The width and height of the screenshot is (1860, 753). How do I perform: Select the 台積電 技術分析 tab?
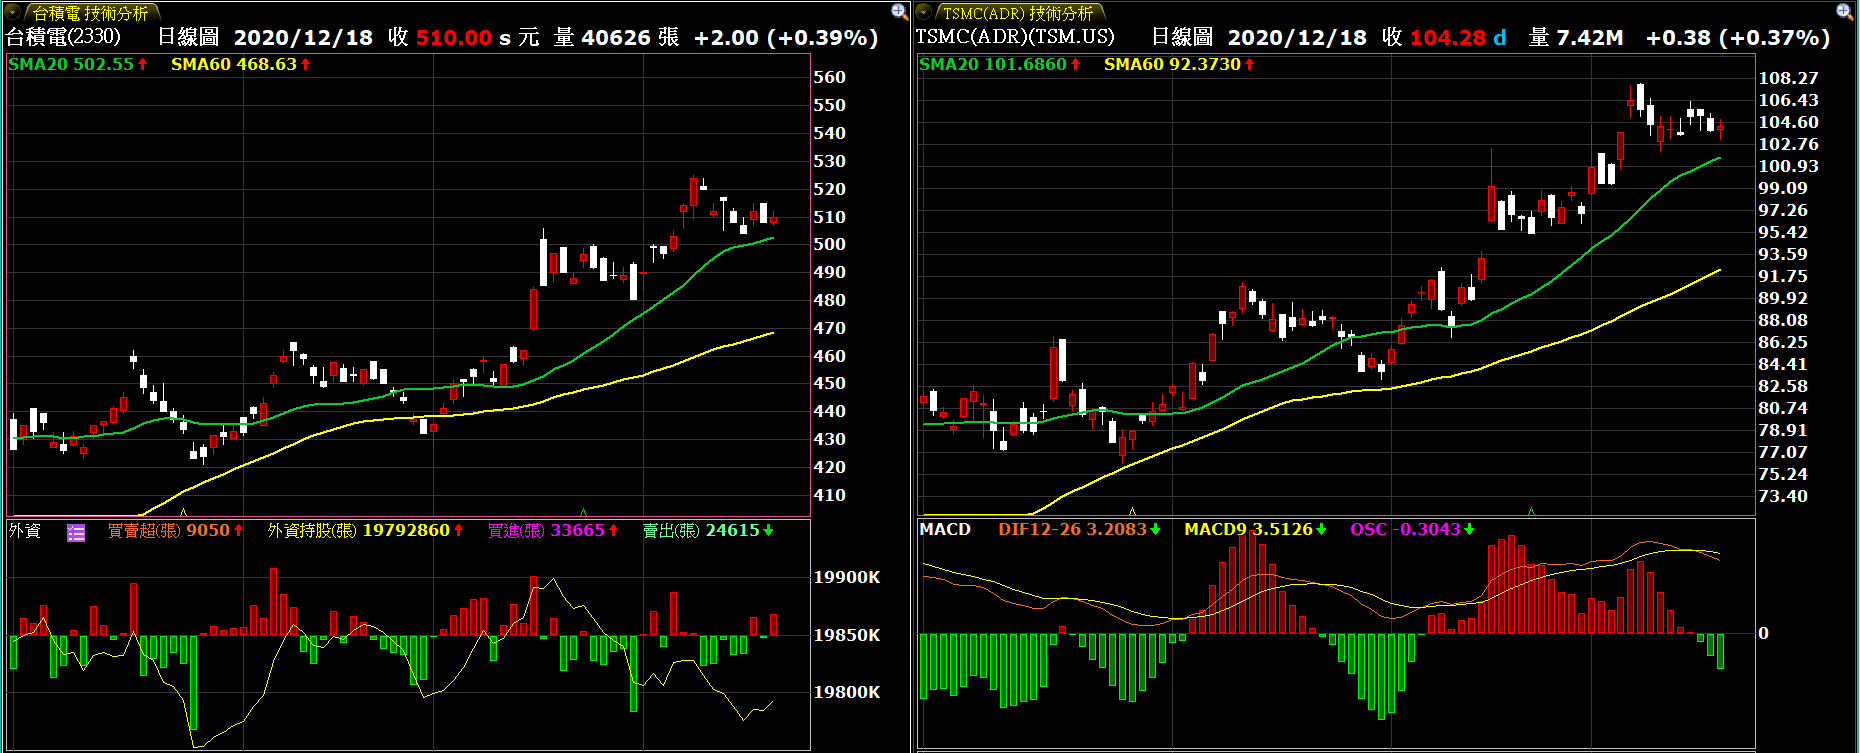click(x=91, y=13)
